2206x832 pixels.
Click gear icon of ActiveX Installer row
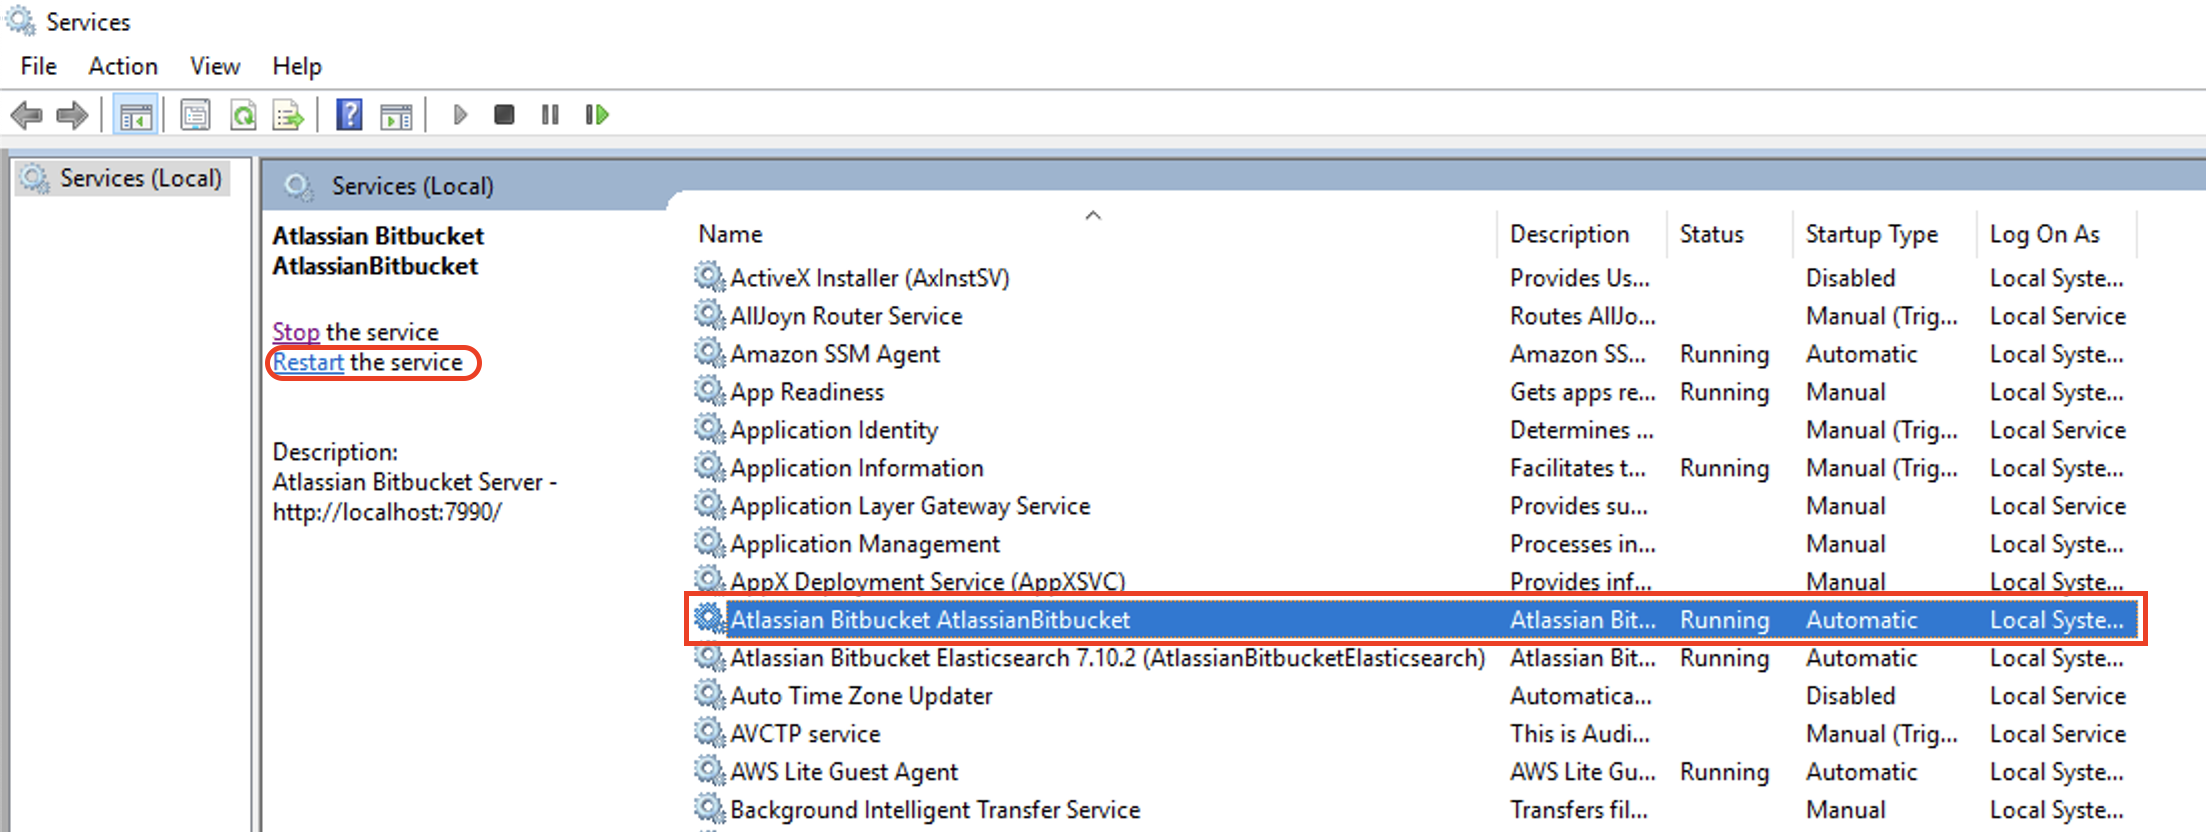click(x=709, y=276)
